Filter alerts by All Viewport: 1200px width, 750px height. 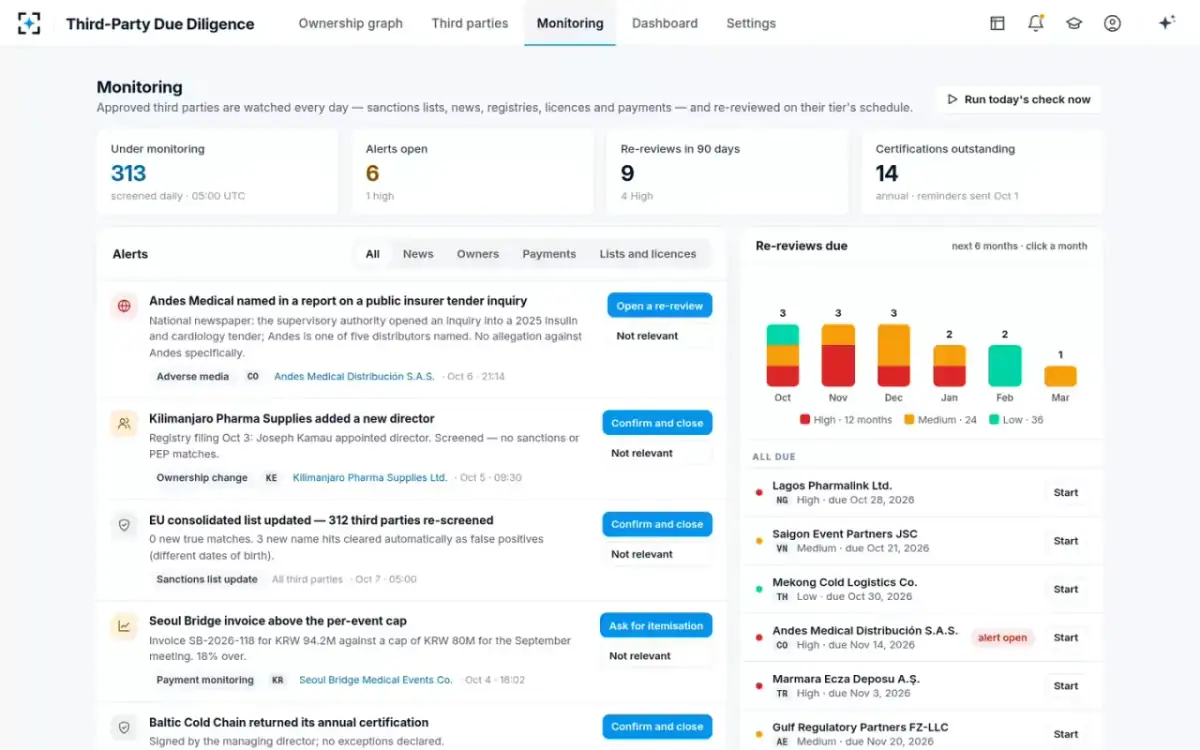pos(373,254)
